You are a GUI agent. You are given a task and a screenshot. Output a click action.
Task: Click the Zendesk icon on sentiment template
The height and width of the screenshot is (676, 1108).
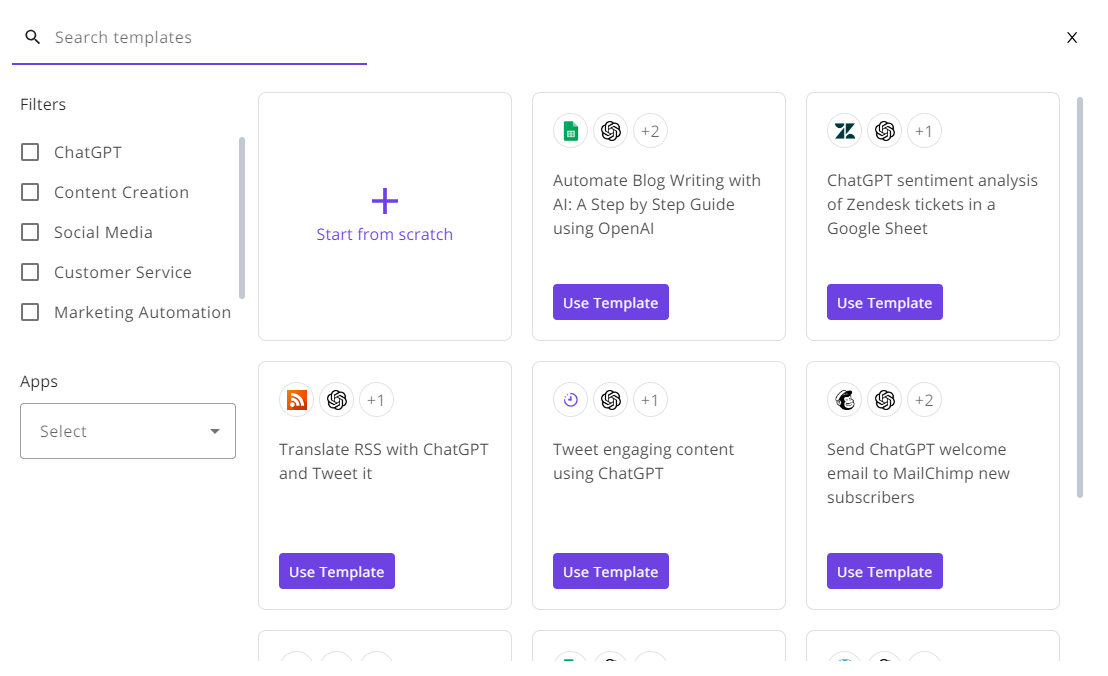pos(845,131)
